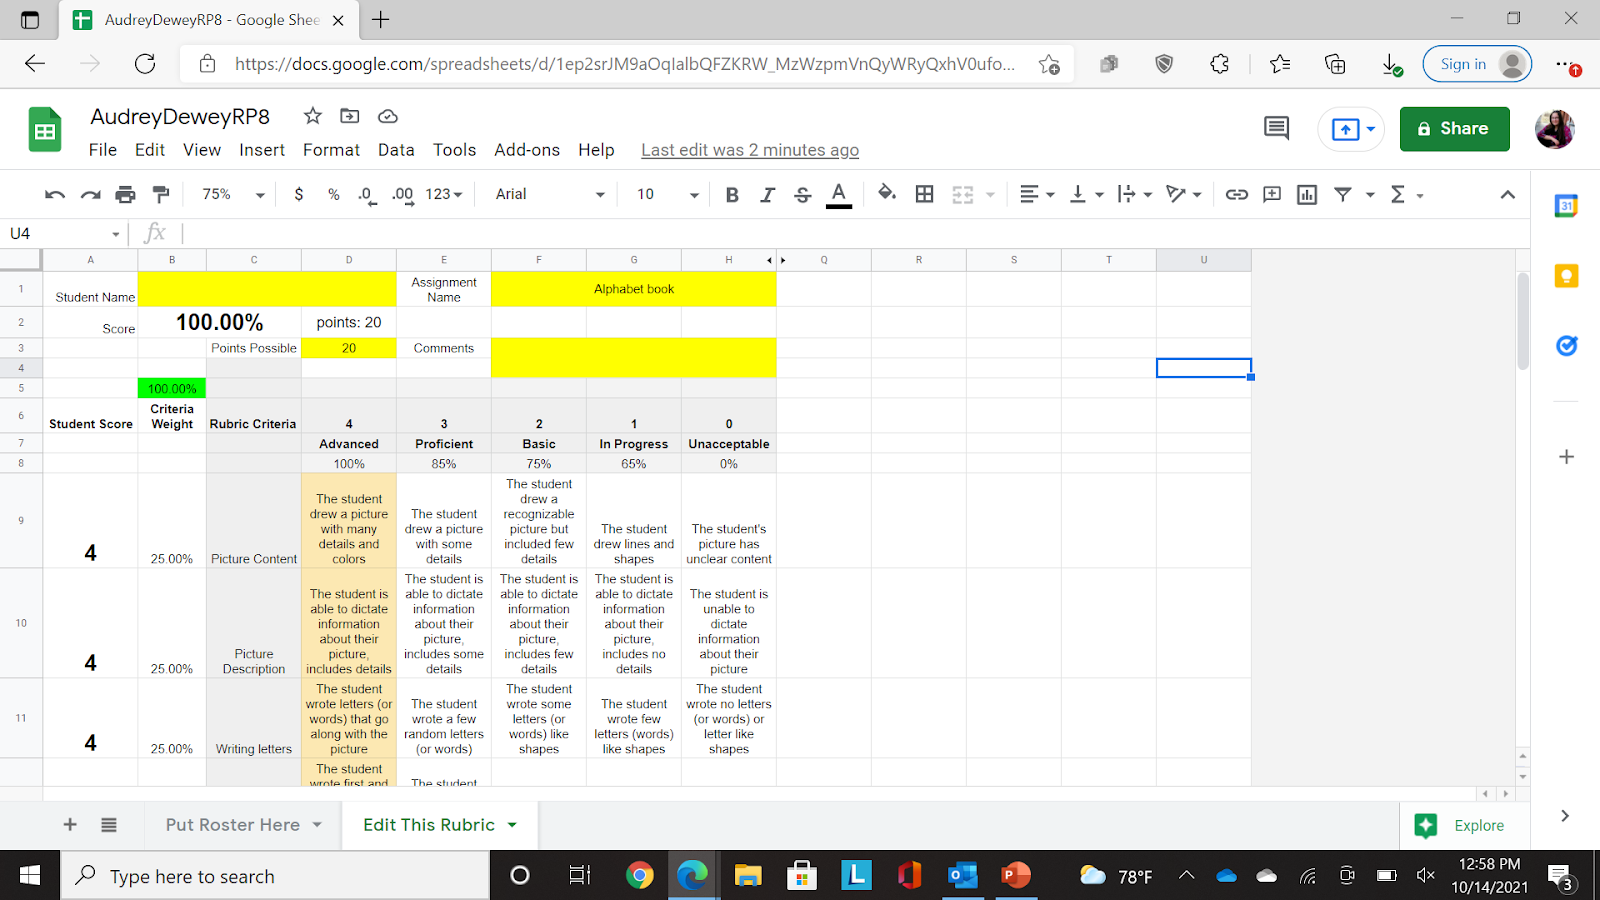The width and height of the screenshot is (1600, 900).
Task: View last edit was 2 minutes ago
Action: [750, 150]
